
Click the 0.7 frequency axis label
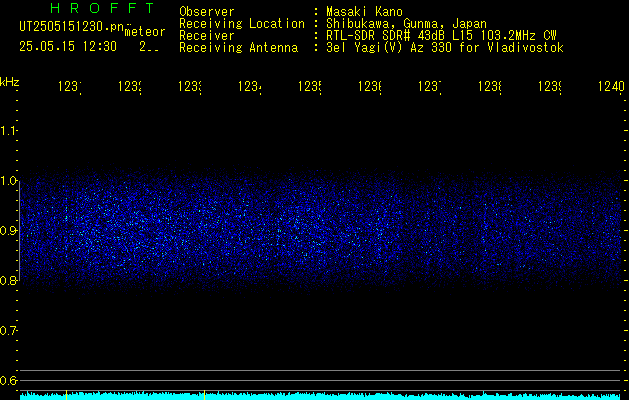(x=8, y=331)
